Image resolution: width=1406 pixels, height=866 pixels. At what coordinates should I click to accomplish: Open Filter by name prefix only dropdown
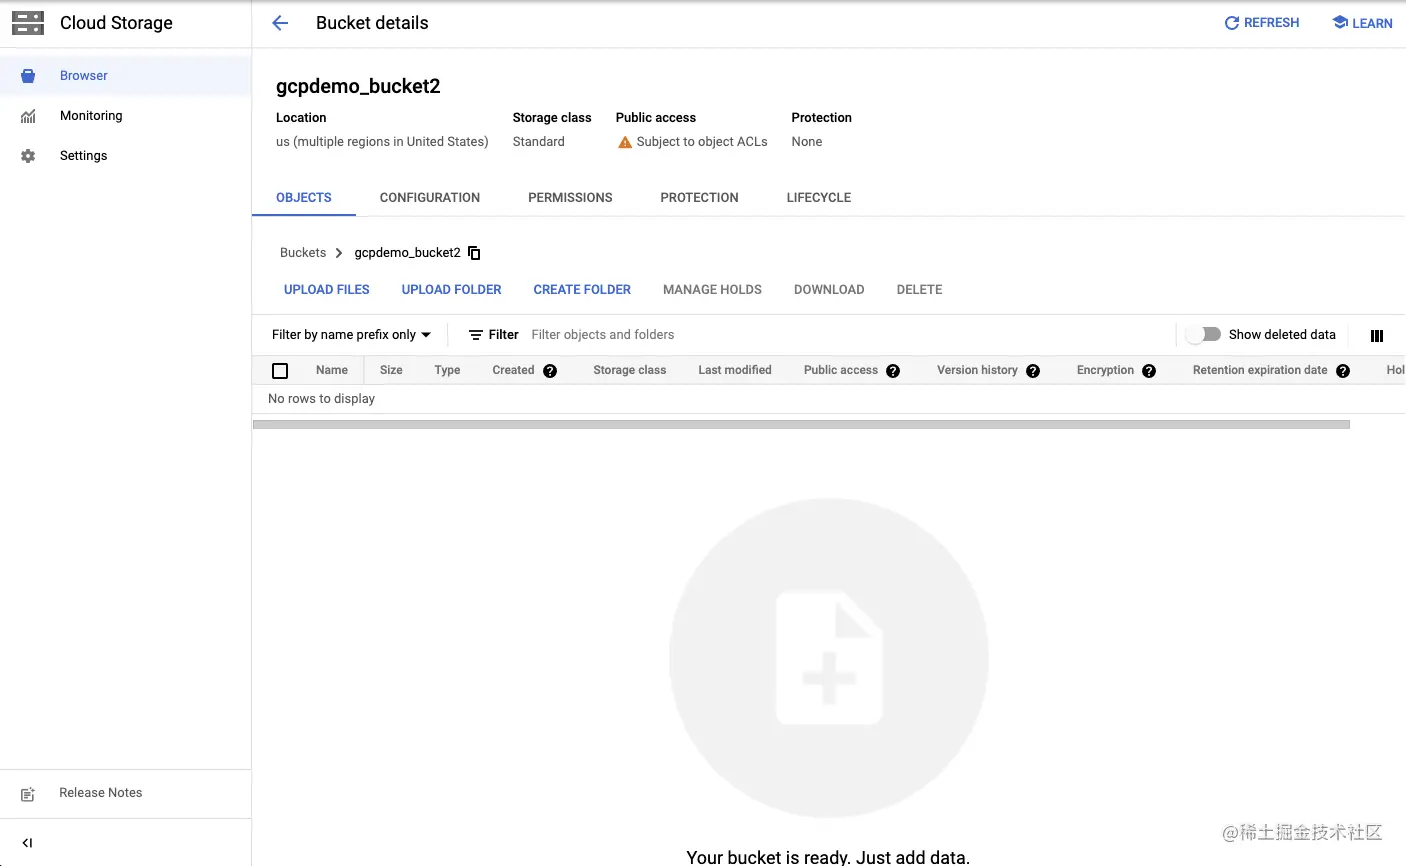click(x=351, y=335)
